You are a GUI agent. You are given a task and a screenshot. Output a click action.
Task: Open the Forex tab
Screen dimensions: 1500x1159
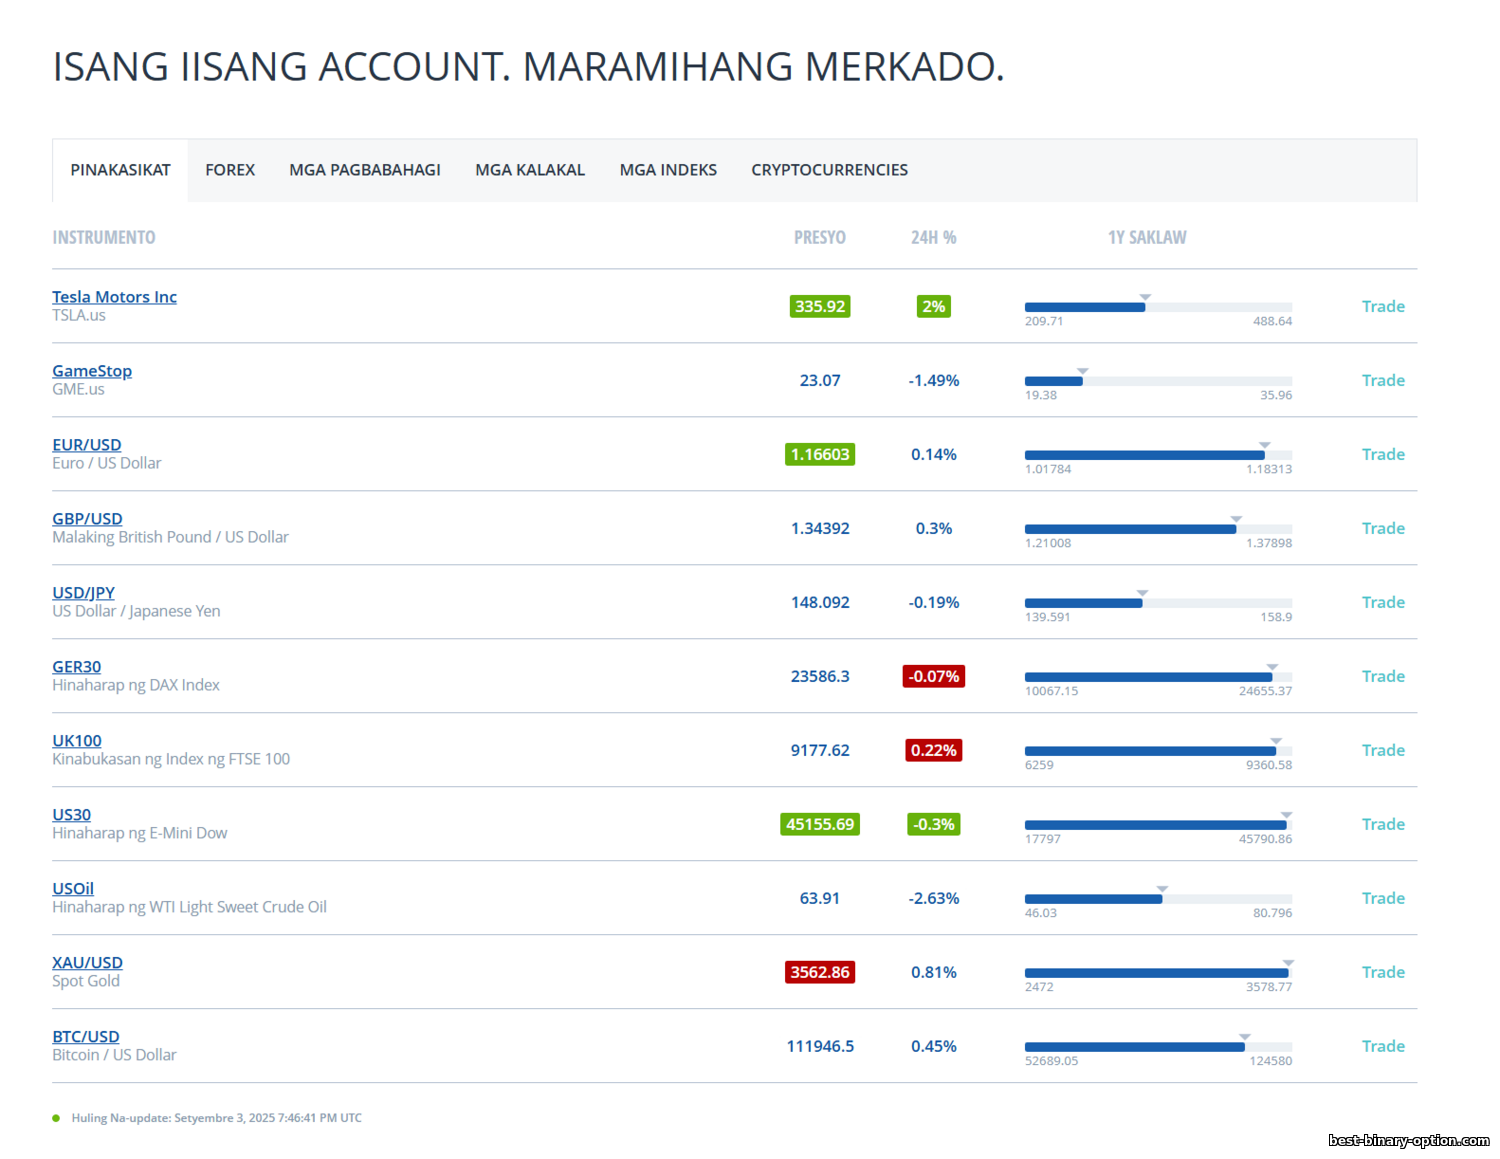[x=230, y=170]
